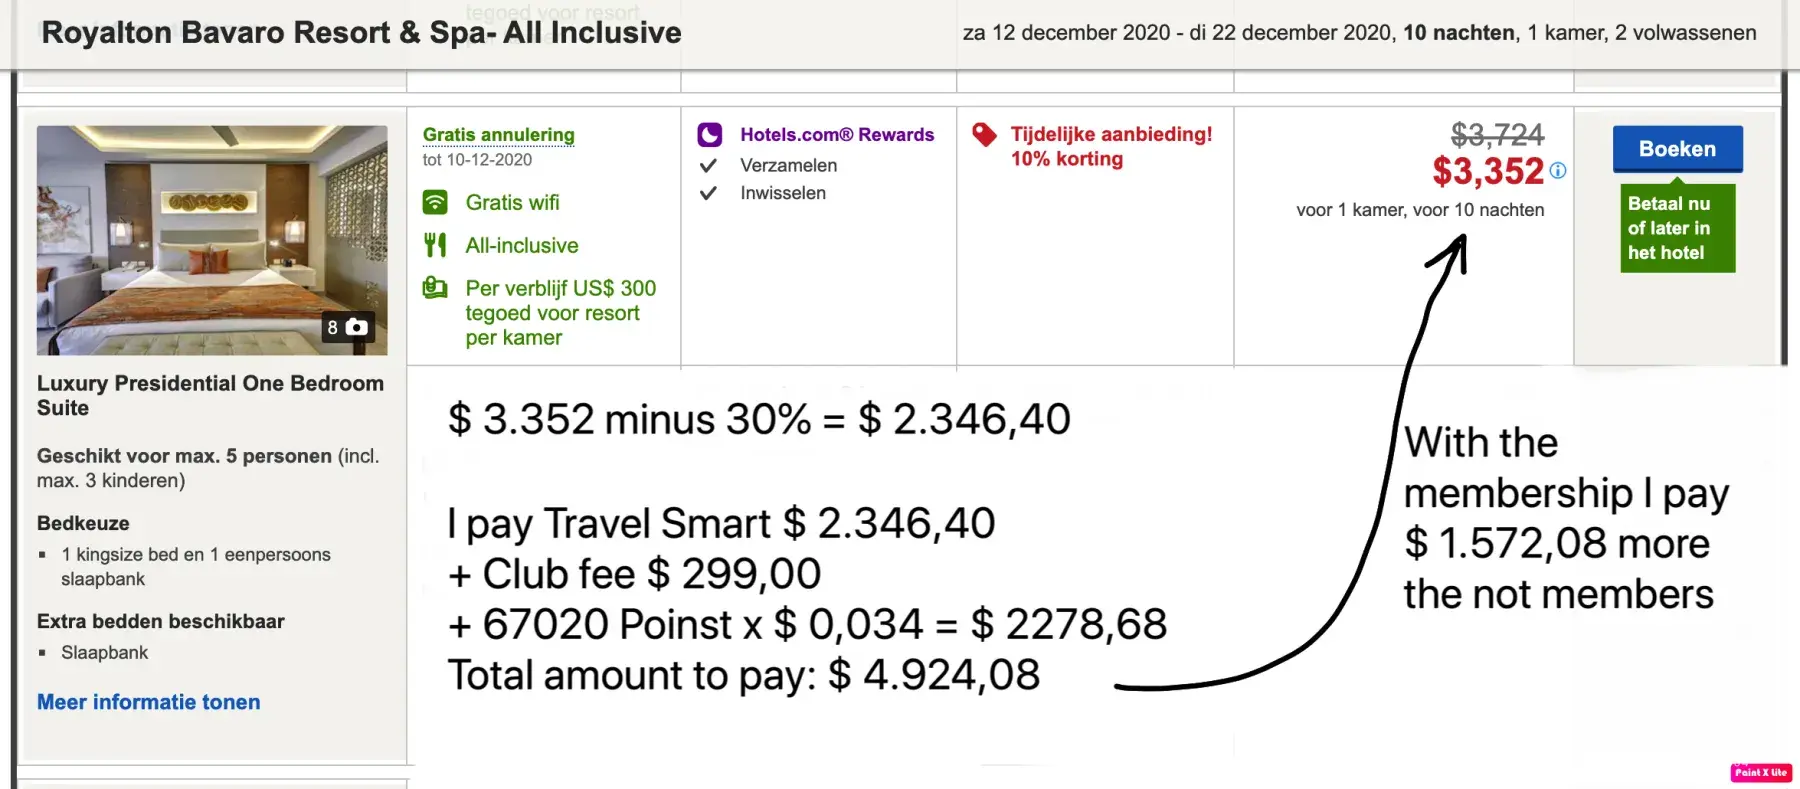Screen dimensions: 1800x789
Task: Click the resort credit money icon
Action: (x=435, y=288)
